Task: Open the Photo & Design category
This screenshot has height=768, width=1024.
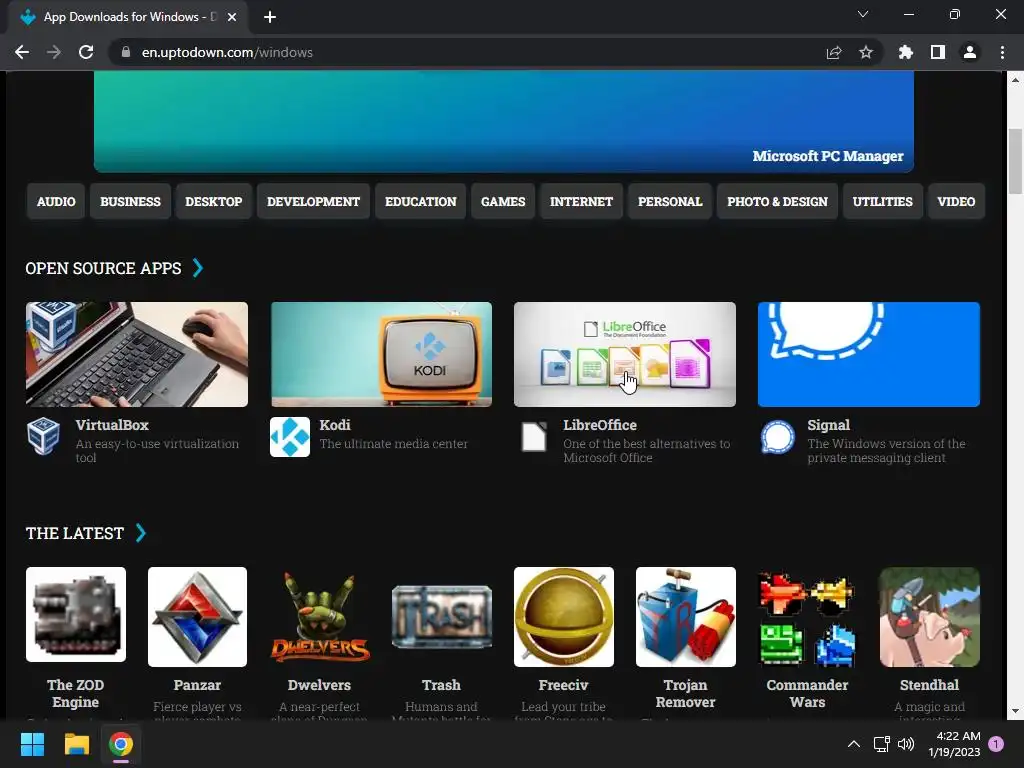Action: click(x=777, y=202)
